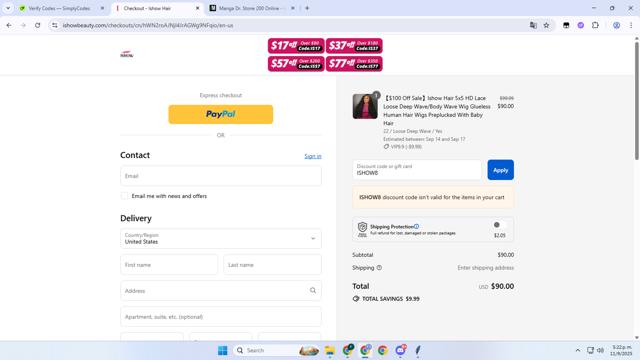Viewport: 640px width, 360px height.
Task: Close the Verify Codes SimplyCodes tab
Action: tap(102, 8)
